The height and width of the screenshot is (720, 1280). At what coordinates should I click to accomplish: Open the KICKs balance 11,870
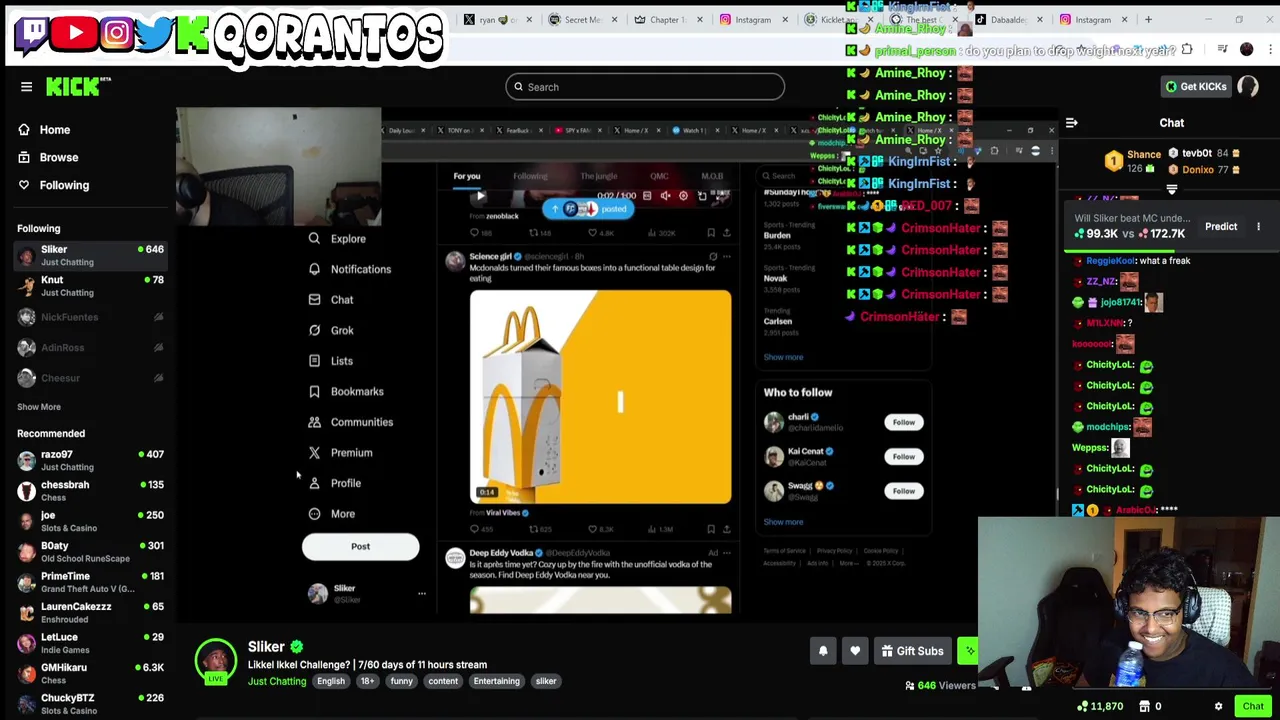(1100, 707)
